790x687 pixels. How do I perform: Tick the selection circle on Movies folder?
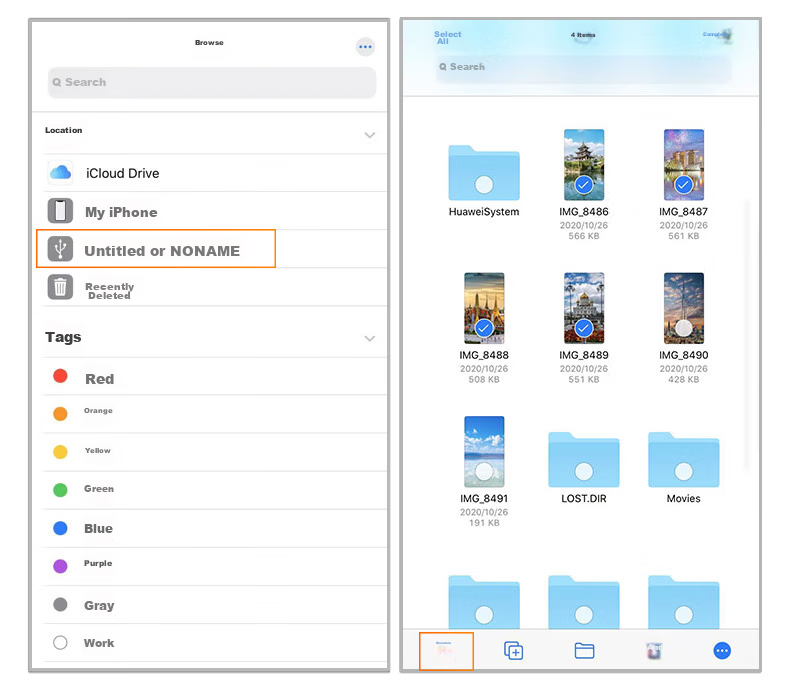click(x=684, y=471)
